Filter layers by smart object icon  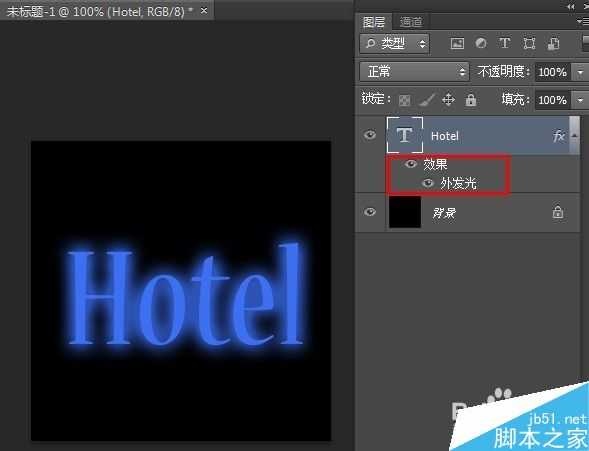point(553,44)
